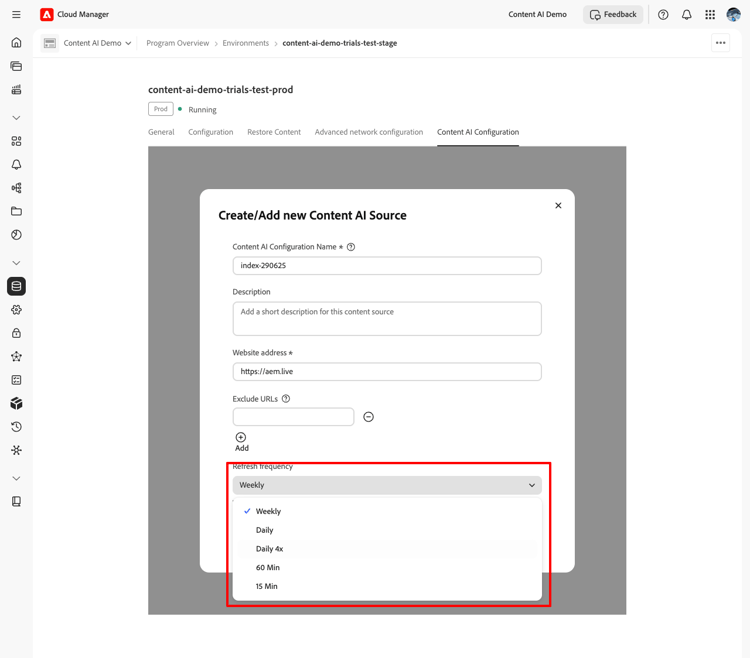Open the bell icon in left sidebar
750x658 pixels.
click(16, 164)
